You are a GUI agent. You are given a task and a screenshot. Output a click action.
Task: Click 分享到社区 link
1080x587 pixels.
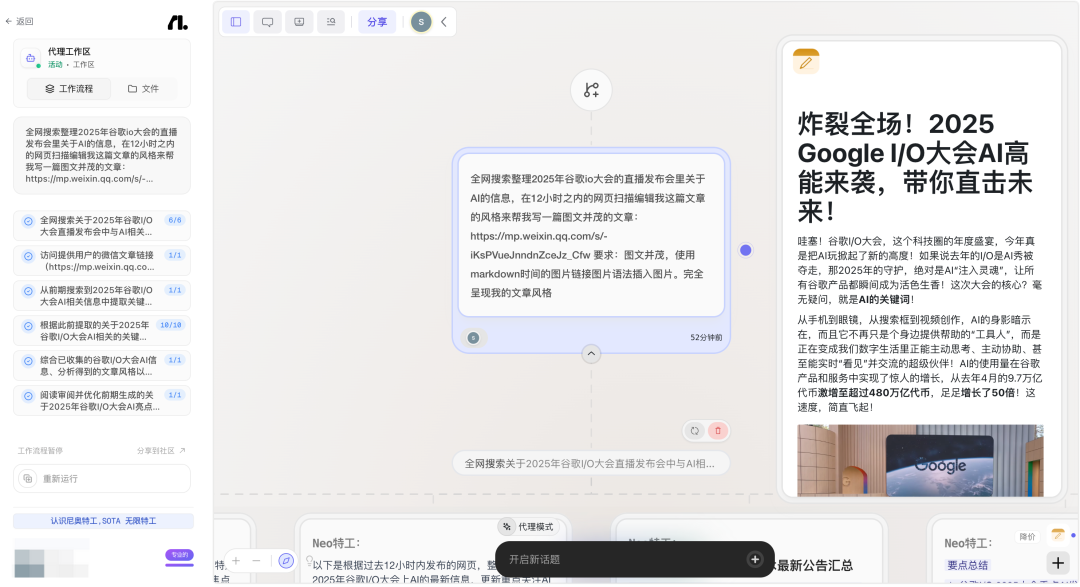click(x=160, y=451)
